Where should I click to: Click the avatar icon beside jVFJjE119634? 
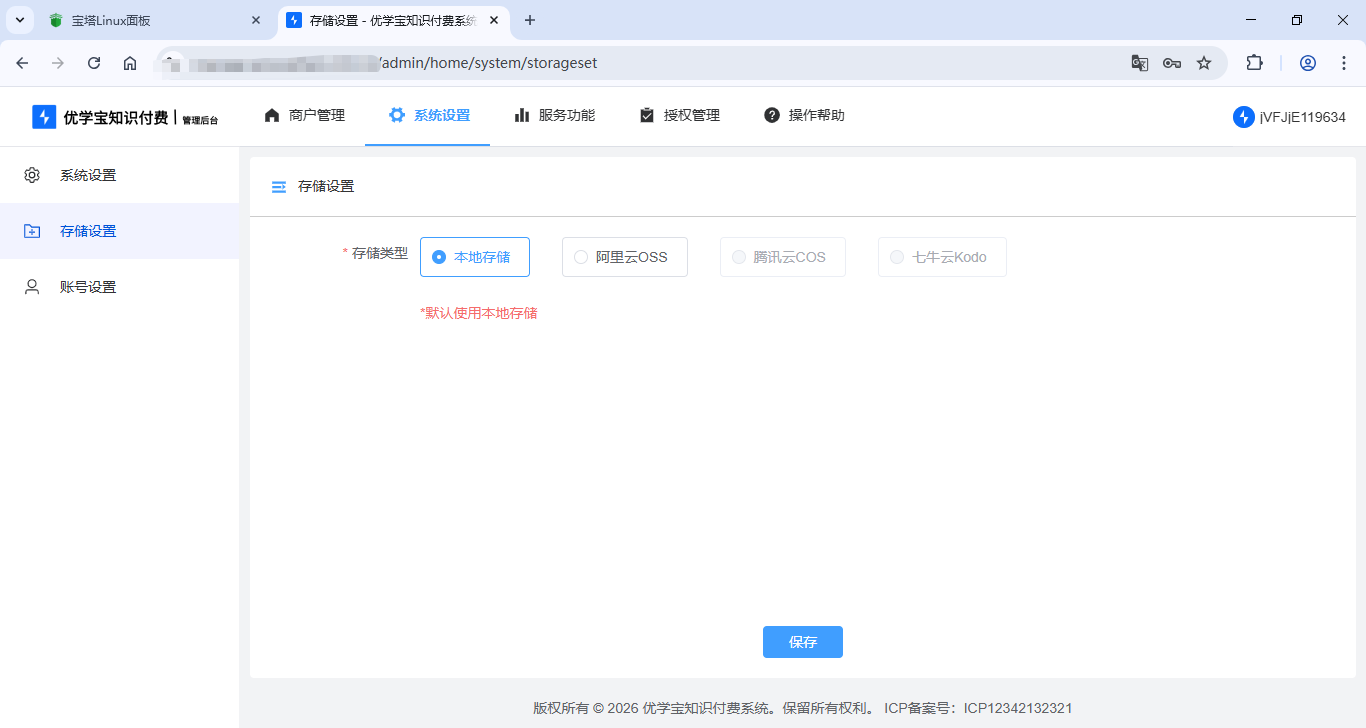(x=1243, y=116)
